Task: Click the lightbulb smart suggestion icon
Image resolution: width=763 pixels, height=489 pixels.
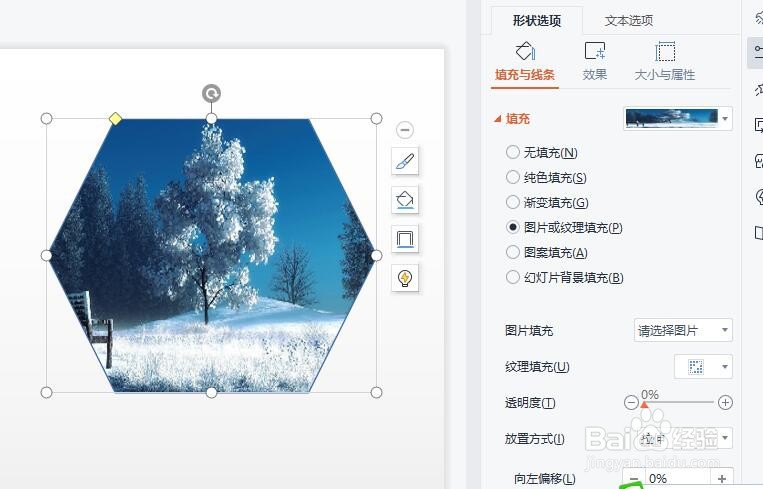Action: pyautogui.click(x=405, y=278)
